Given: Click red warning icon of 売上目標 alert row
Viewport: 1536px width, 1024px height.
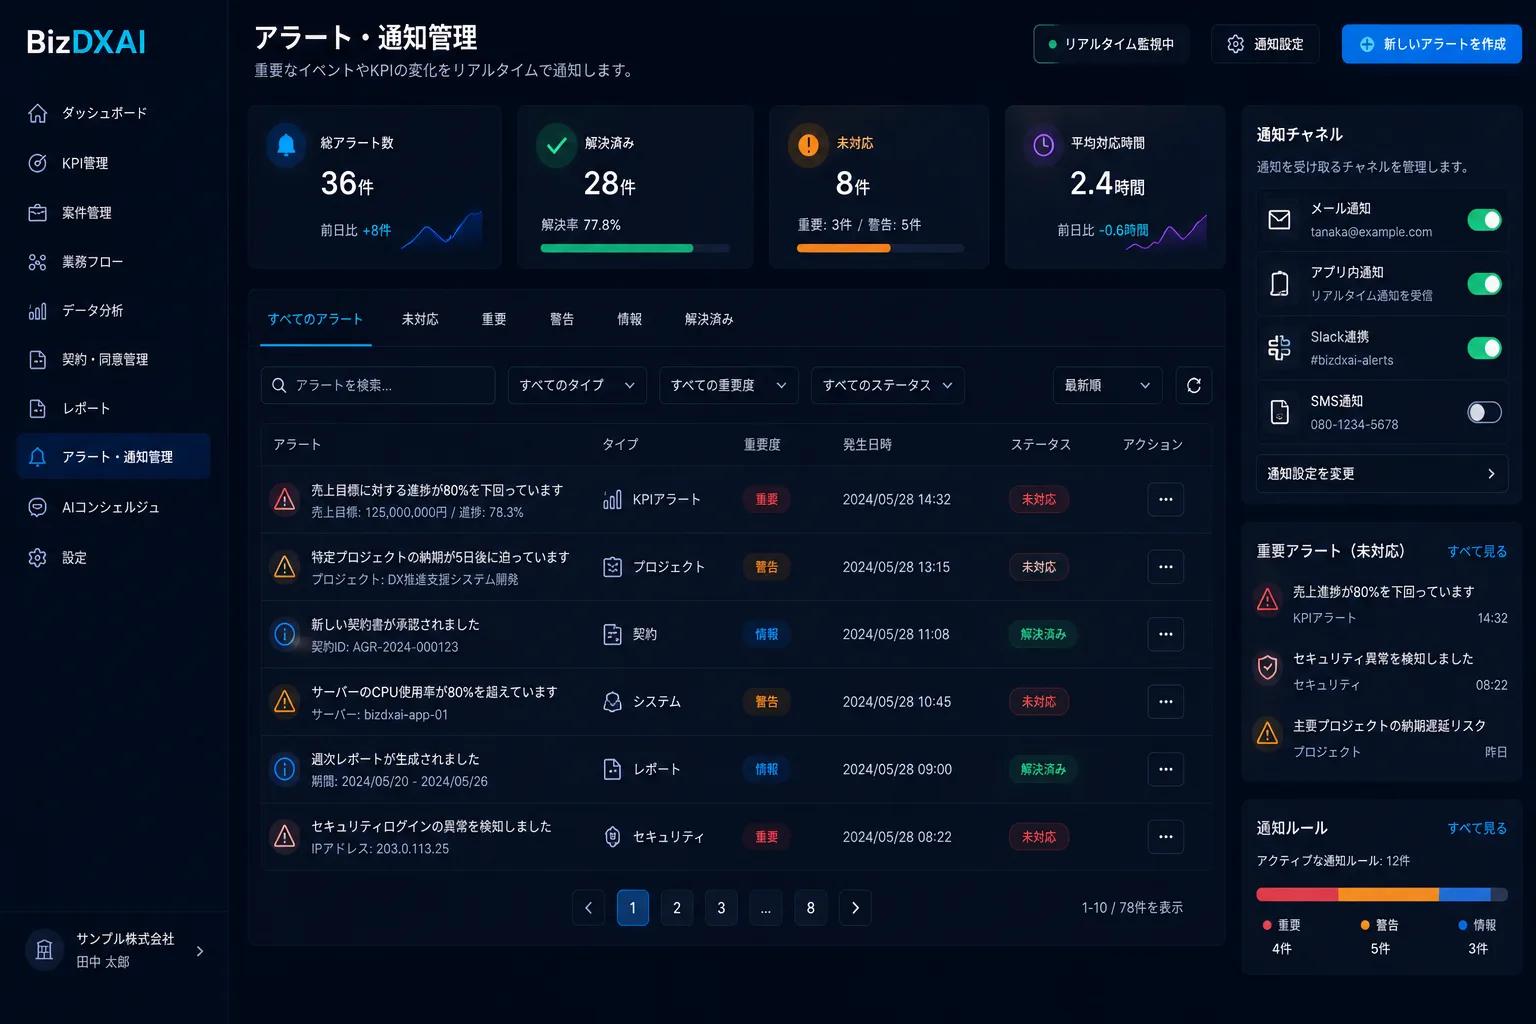Looking at the screenshot, I should pos(285,499).
